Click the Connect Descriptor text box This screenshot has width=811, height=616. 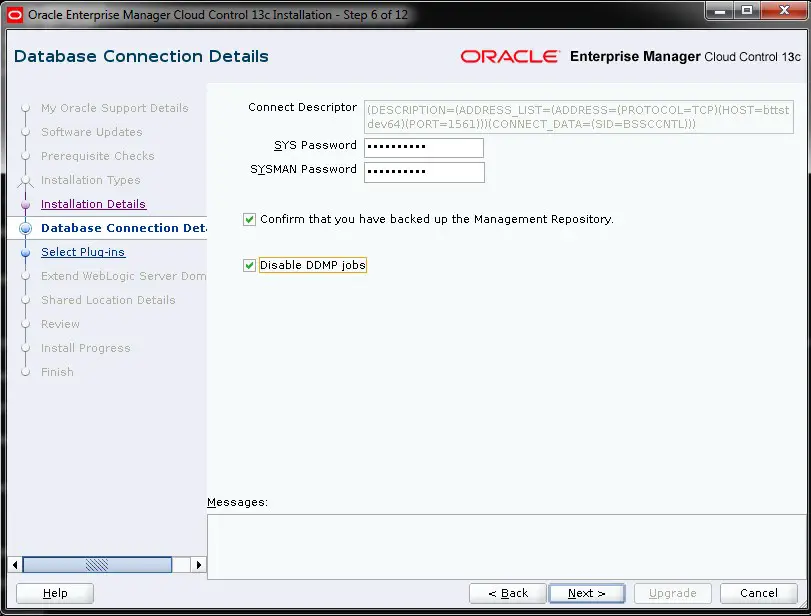click(578, 117)
